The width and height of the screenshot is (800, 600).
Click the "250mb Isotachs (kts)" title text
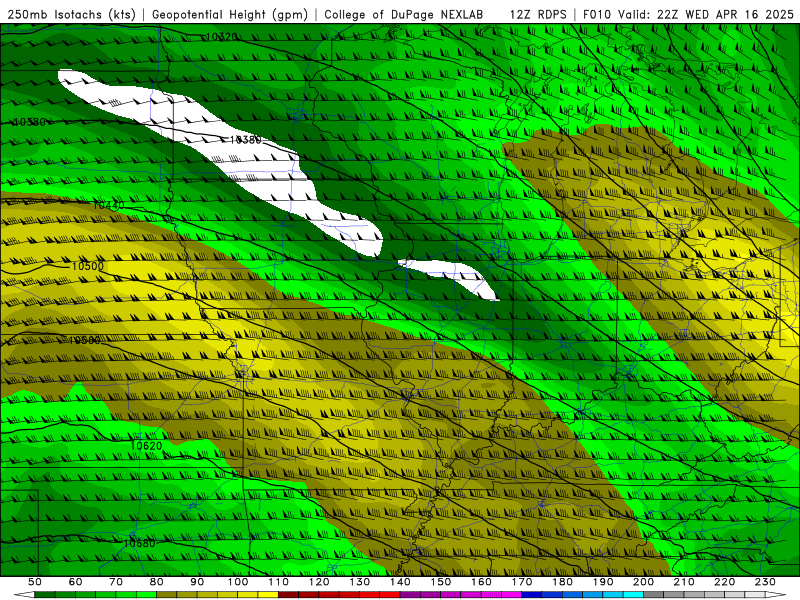point(71,15)
